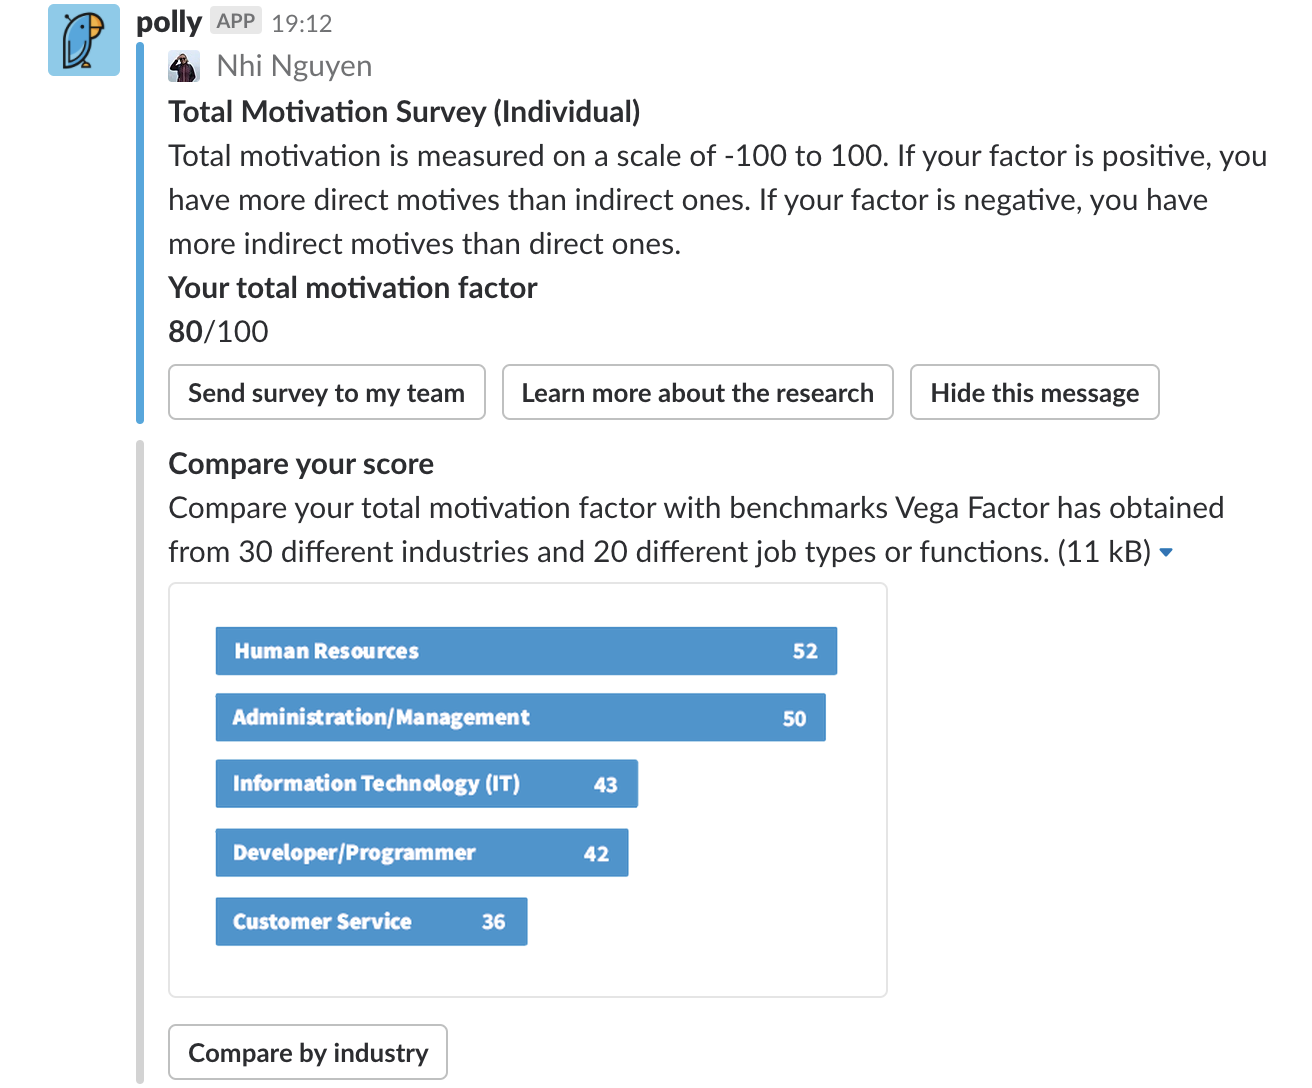Click the polly parrot app avatar
The width and height of the screenshot is (1312, 1088).
click(84, 40)
